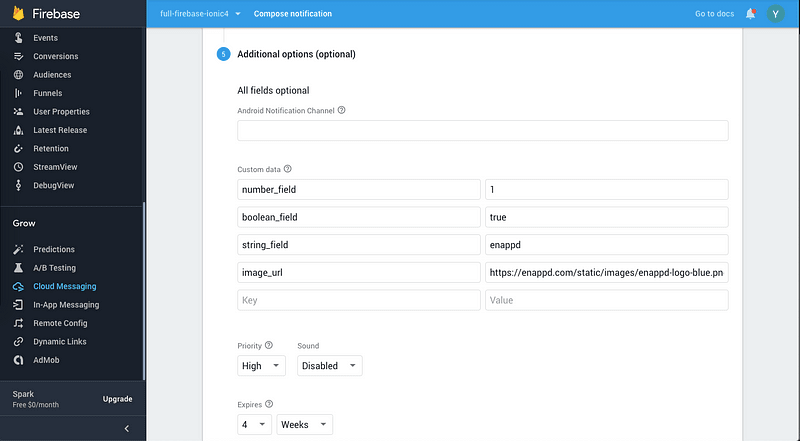The height and width of the screenshot is (441, 800).
Task: Click the empty Value input field
Action: coord(607,300)
